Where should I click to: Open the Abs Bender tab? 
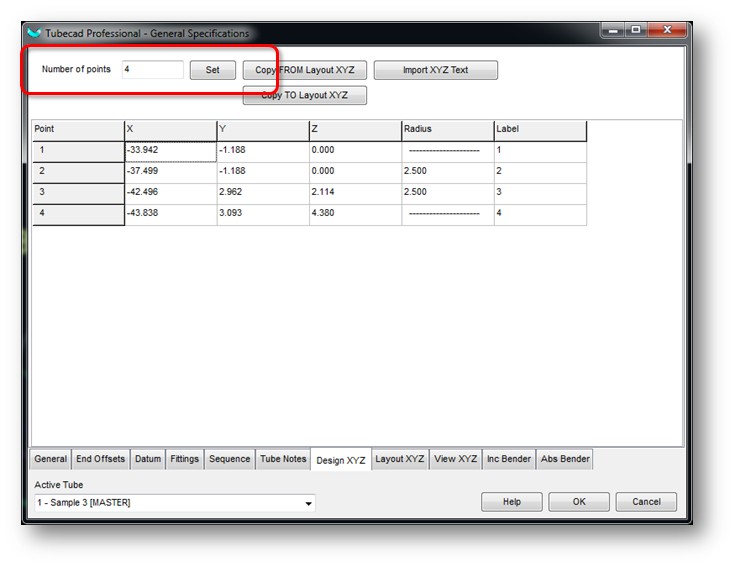(565, 459)
